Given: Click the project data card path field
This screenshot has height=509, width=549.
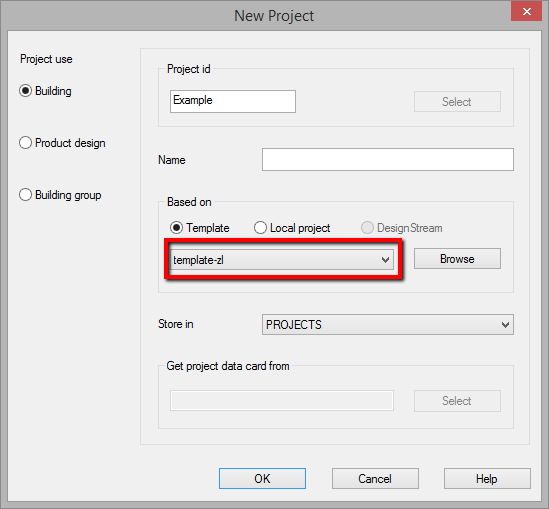Looking at the screenshot, I should coord(282,400).
